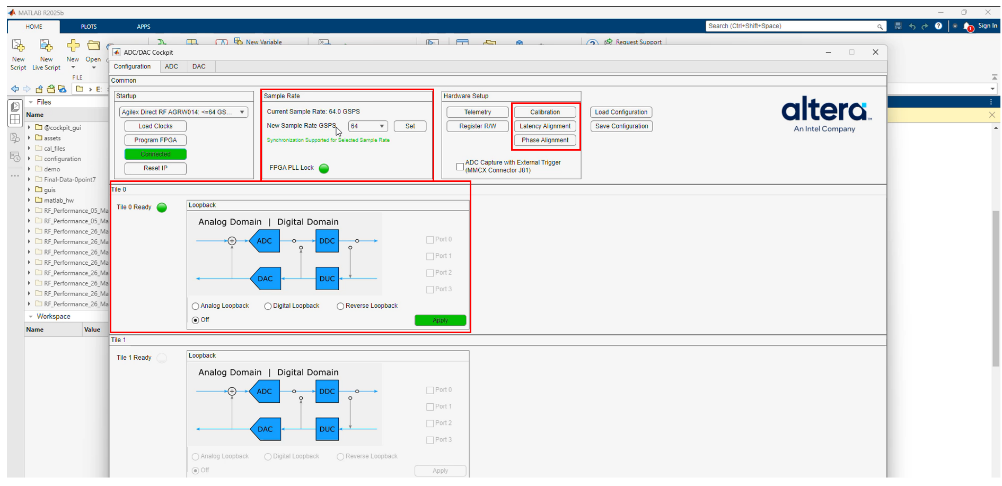
Task: Click the three-dots more icon in sidebar
Action: 16,174
